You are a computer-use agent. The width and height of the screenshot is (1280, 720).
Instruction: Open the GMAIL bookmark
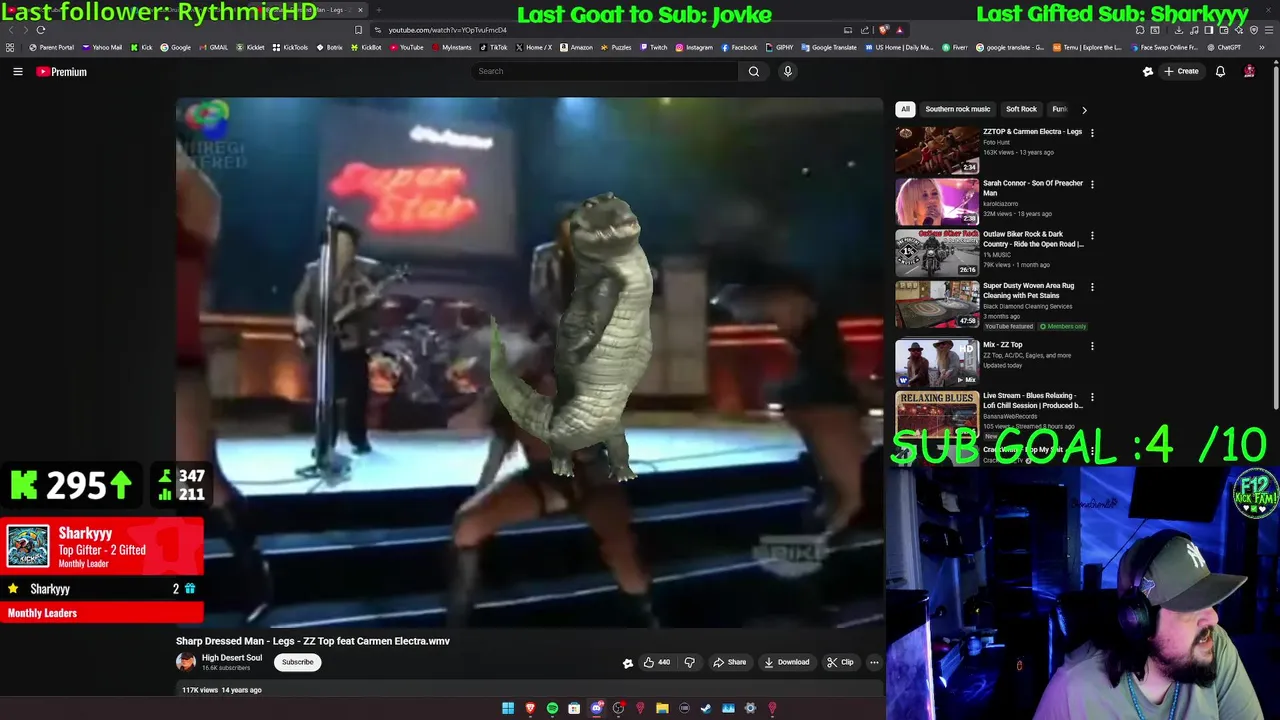click(x=213, y=47)
